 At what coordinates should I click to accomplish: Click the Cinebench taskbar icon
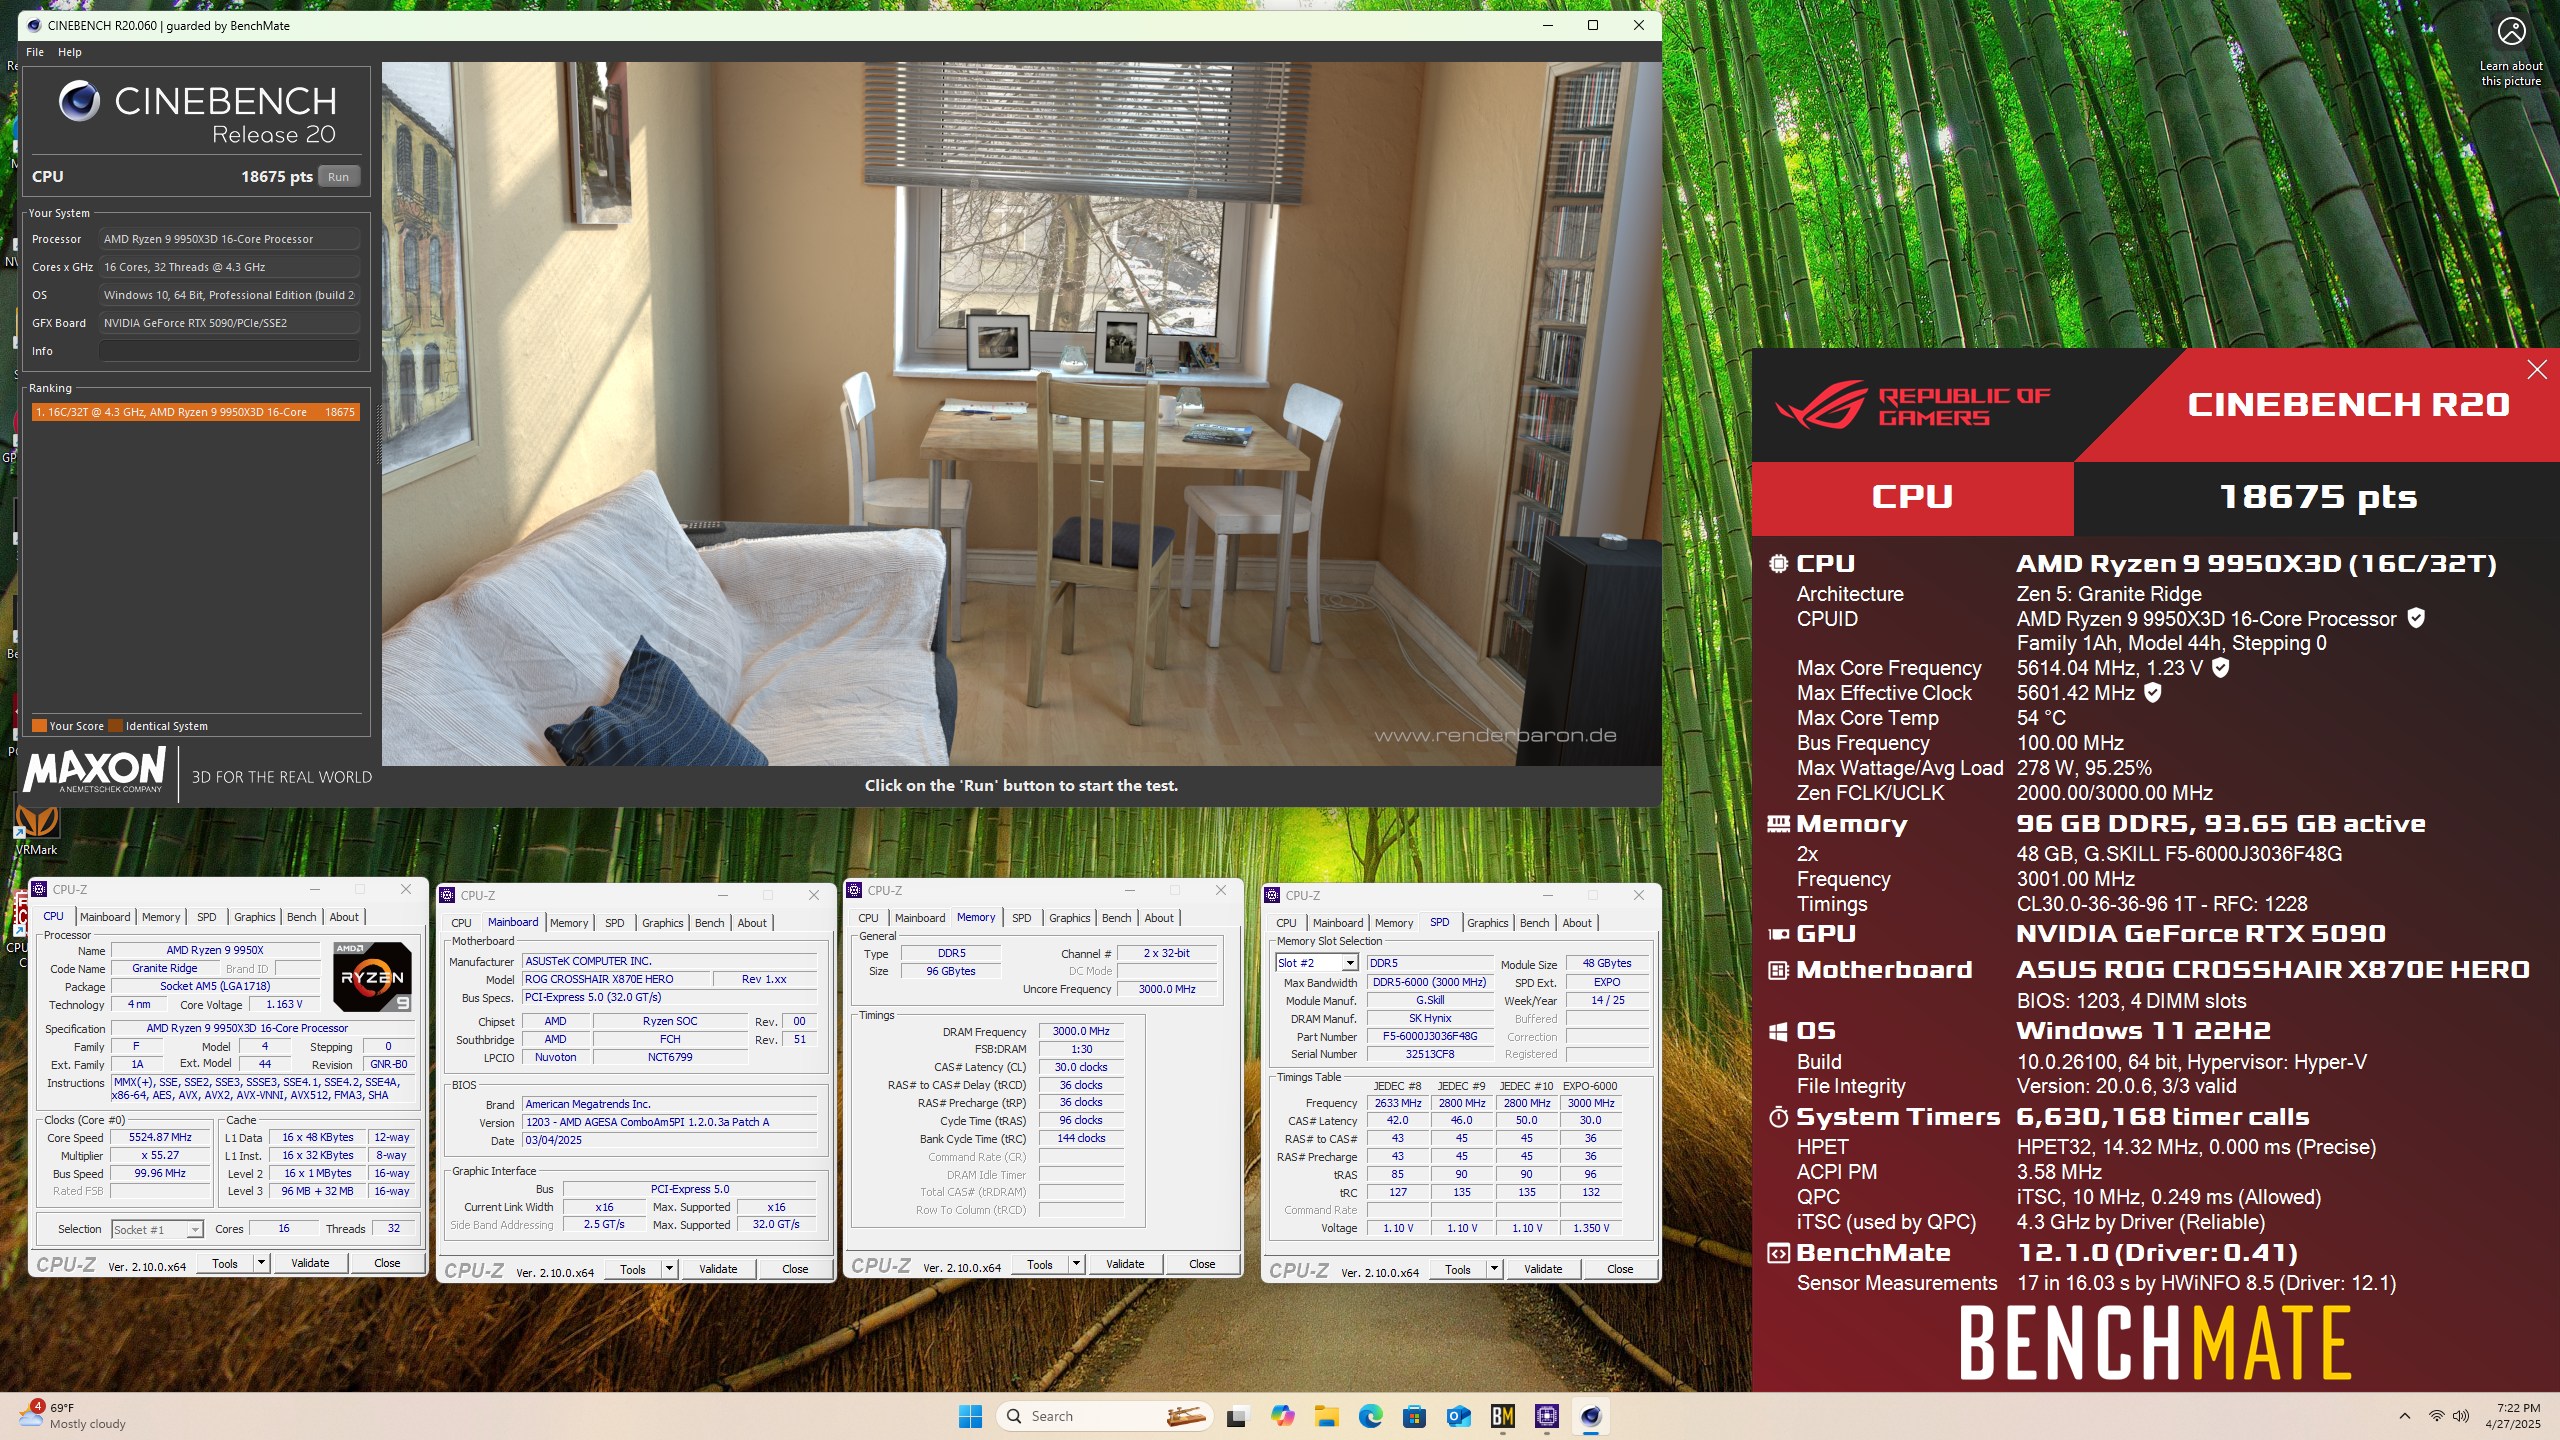click(1590, 1416)
